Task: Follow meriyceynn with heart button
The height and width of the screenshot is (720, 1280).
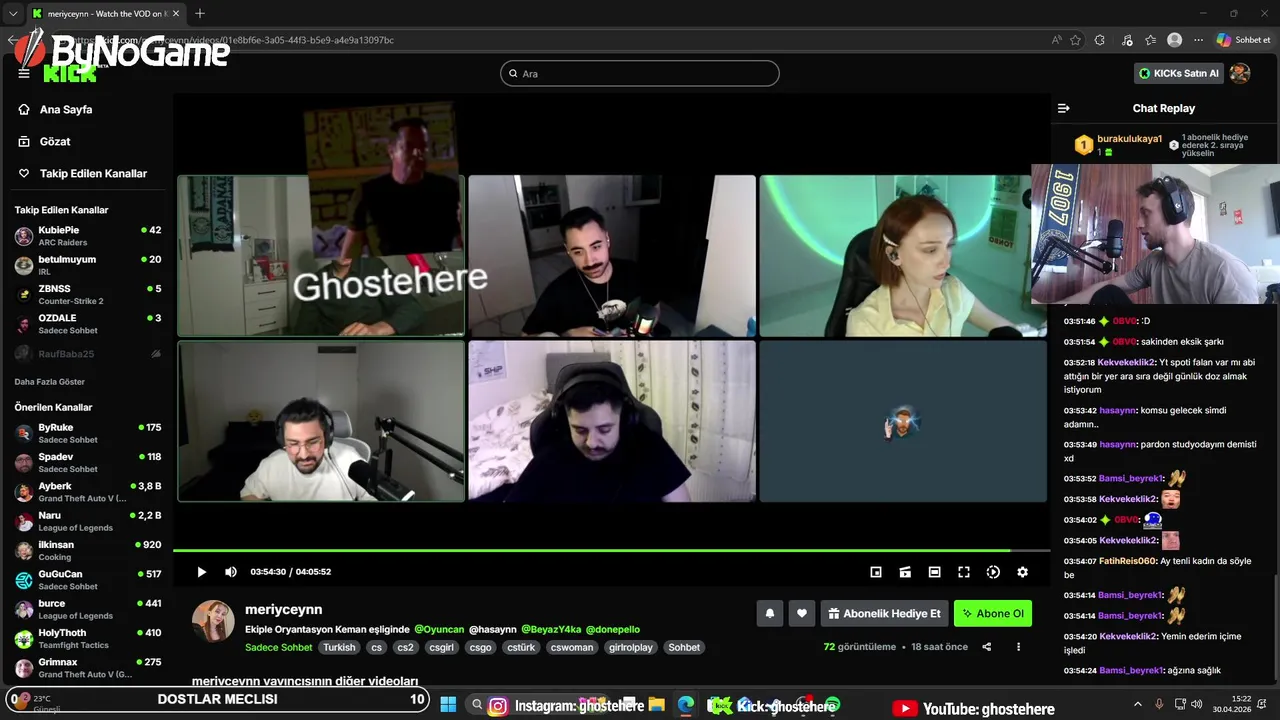Action: 801,614
